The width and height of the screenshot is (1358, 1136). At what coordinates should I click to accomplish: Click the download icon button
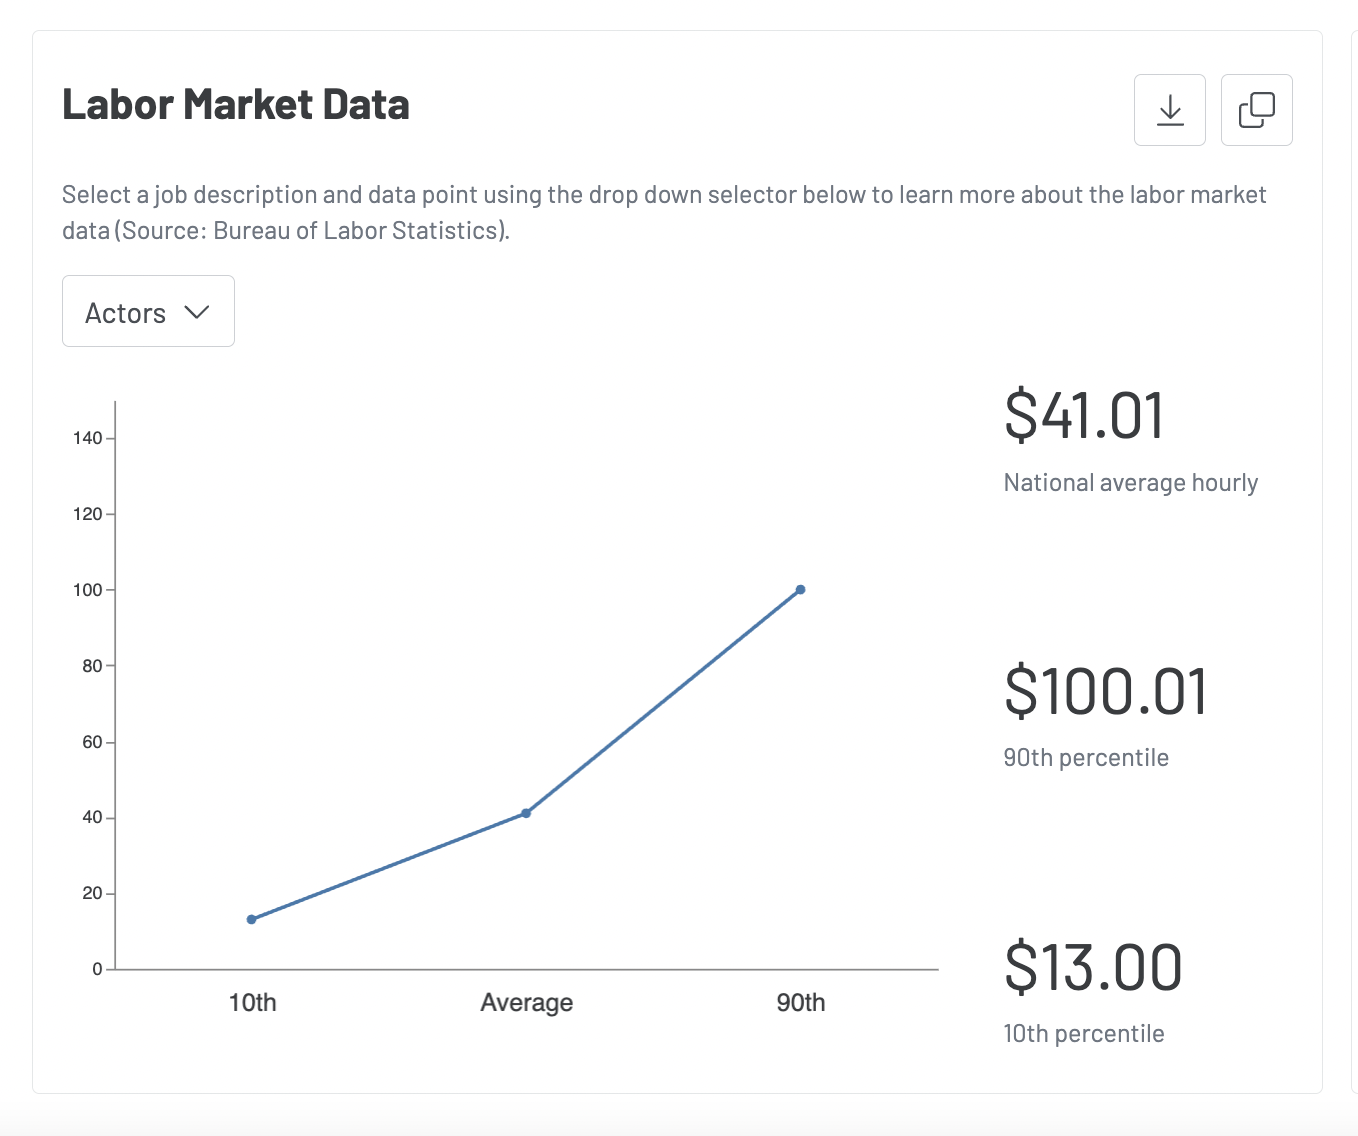1169,110
